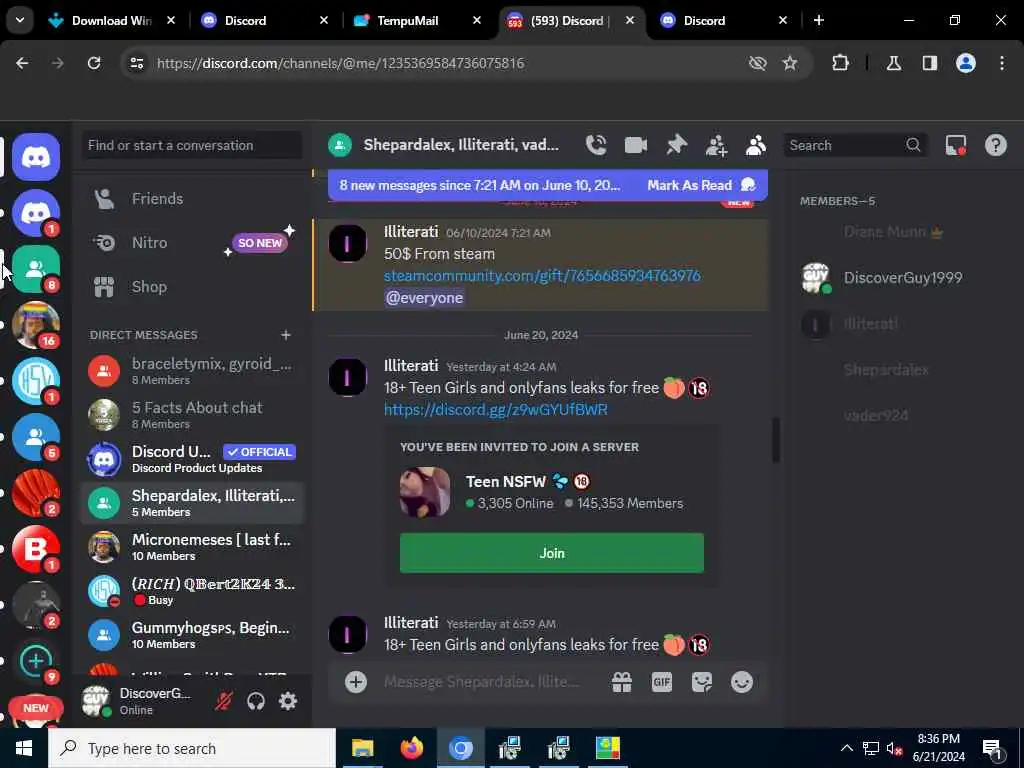This screenshot has height=768, width=1024.
Task: Open File Explorer from taskbar
Action: (362, 748)
